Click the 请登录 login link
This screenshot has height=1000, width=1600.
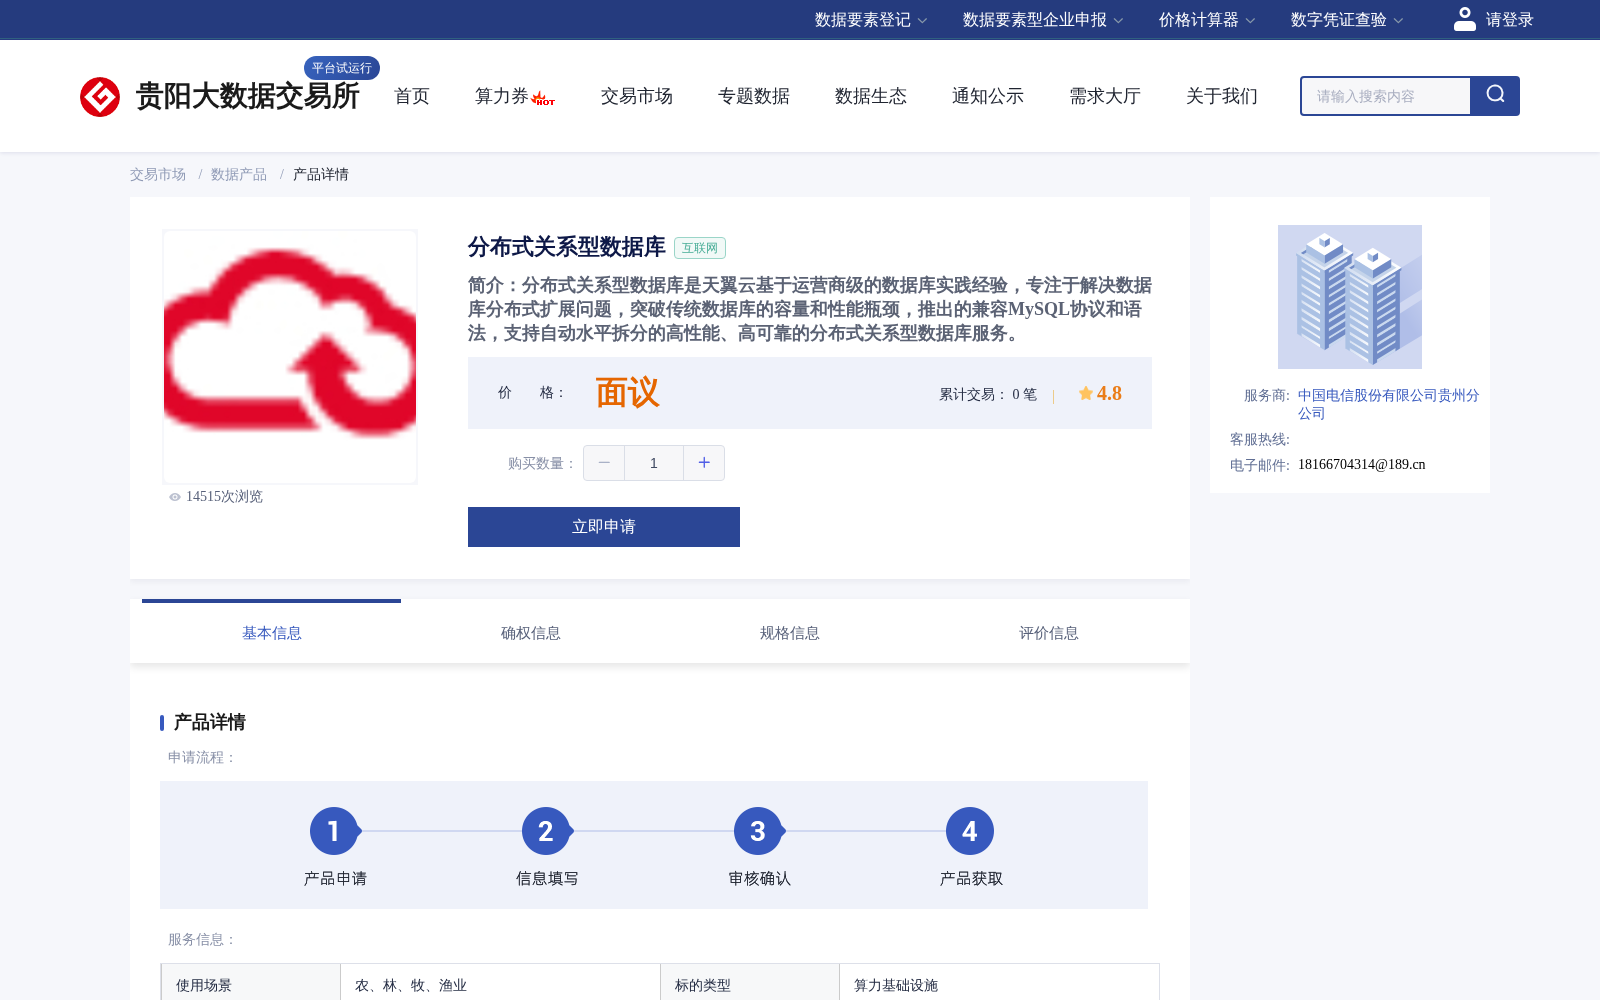(x=1509, y=20)
